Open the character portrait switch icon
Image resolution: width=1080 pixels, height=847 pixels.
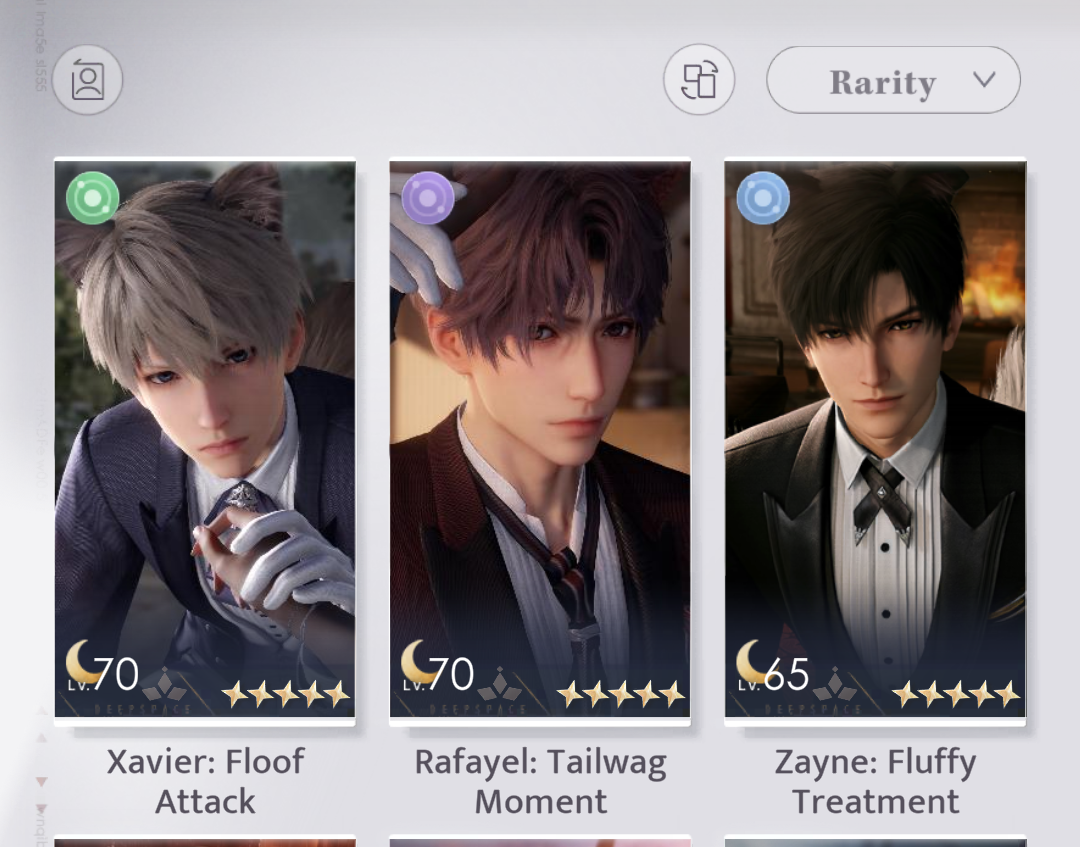click(87, 80)
